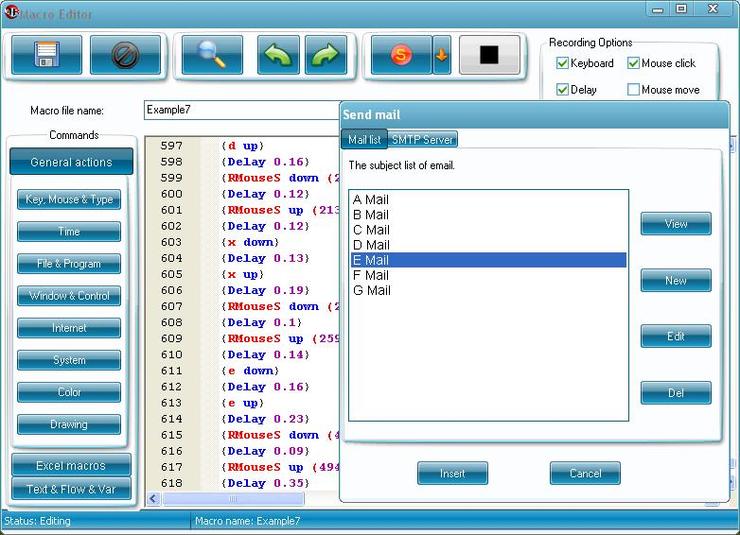This screenshot has height=535, width=740.
Task: Toggle the Keyboard recording checkbox
Action: tap(563, 63)
